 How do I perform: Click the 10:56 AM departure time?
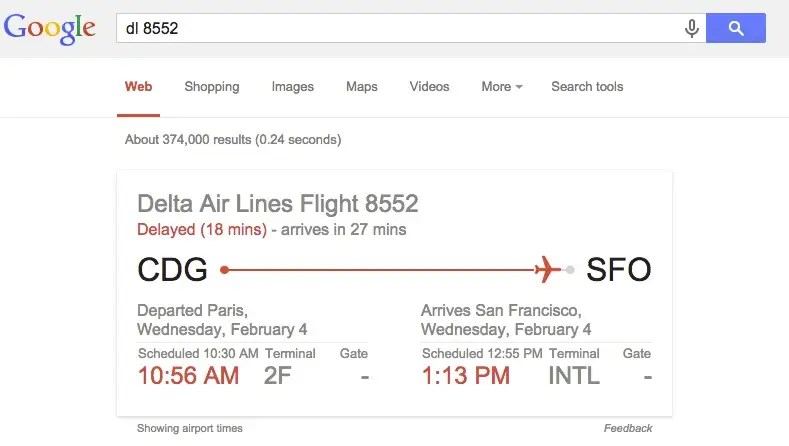(189, 376)
